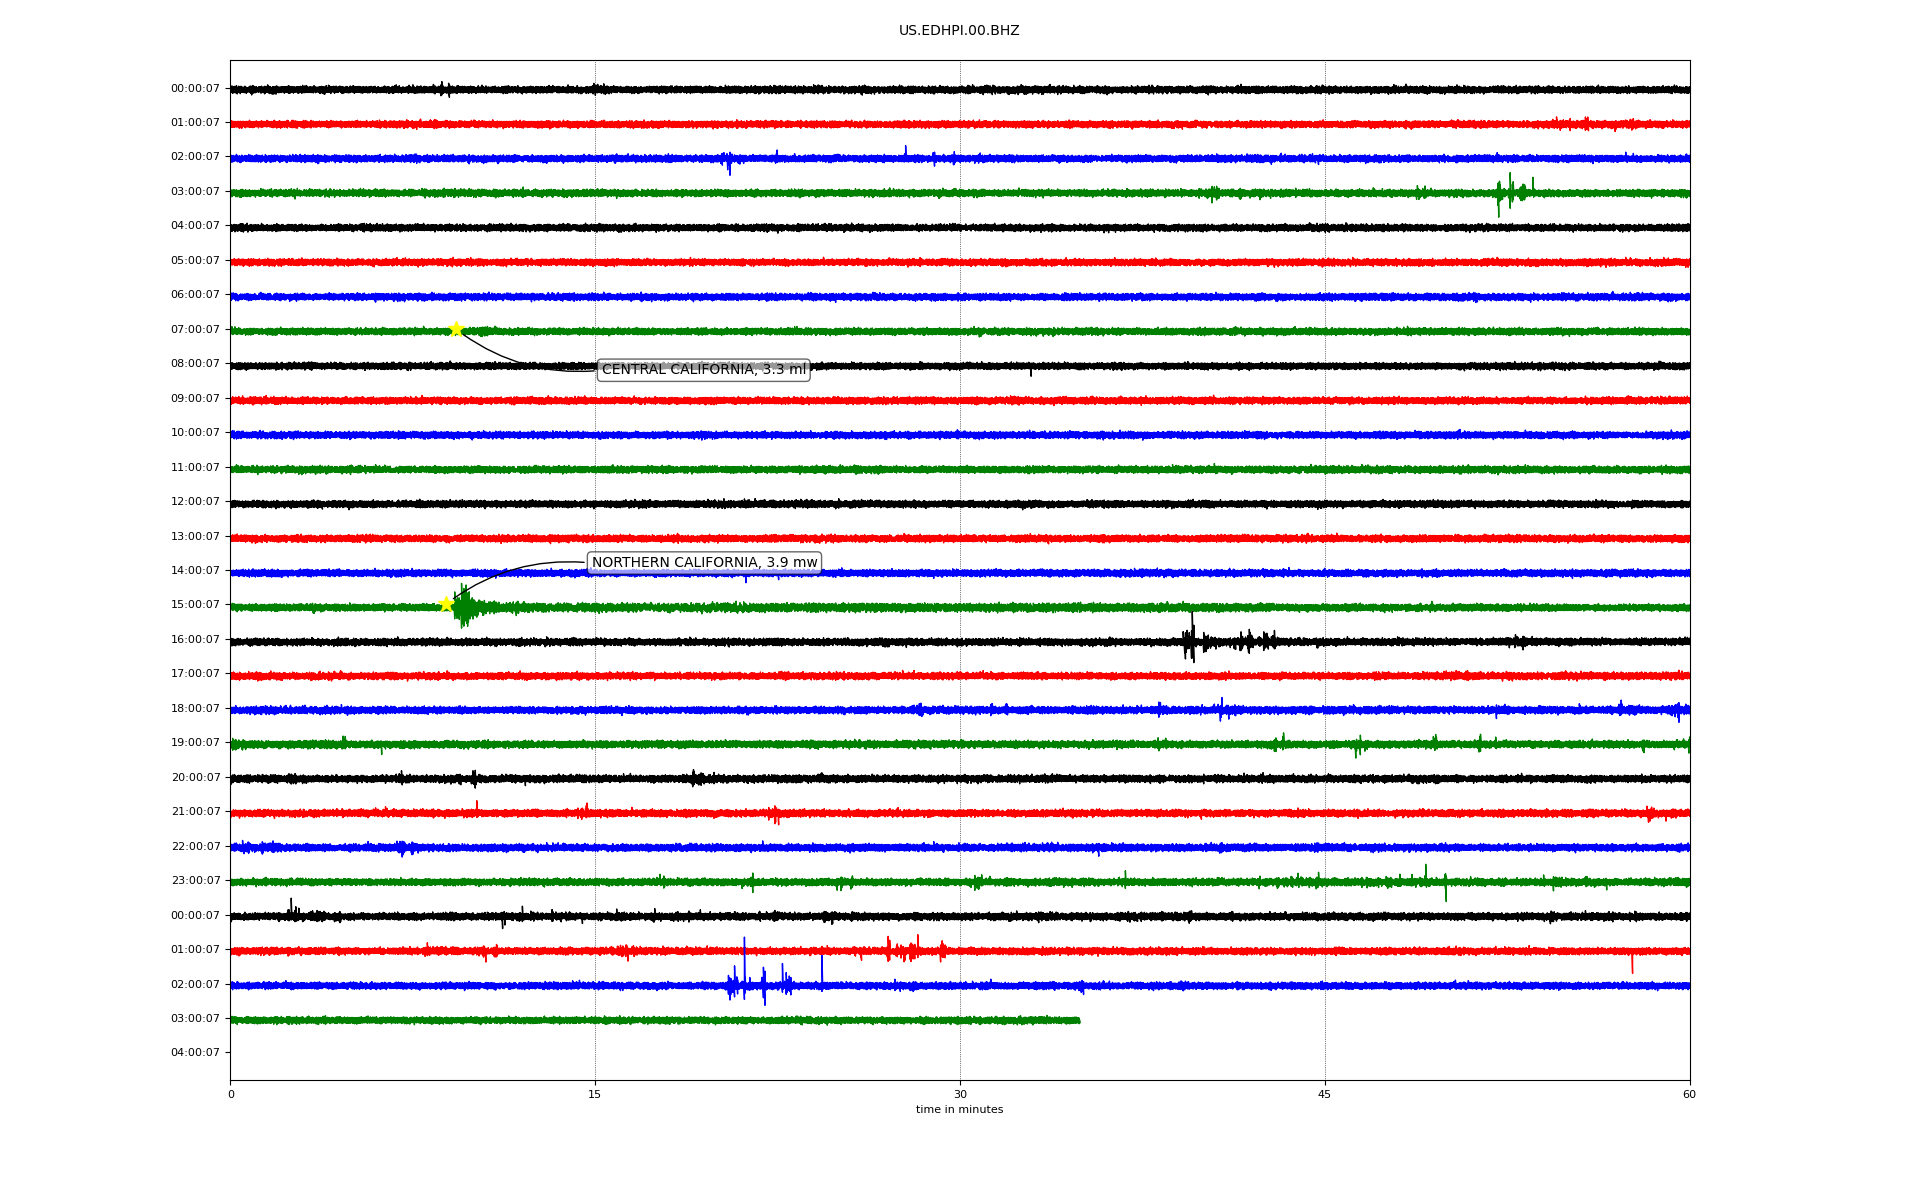Click the yellow star on the 07:00:07 trace
This screenshot has width=1920, height=1200.
[456, 329]
